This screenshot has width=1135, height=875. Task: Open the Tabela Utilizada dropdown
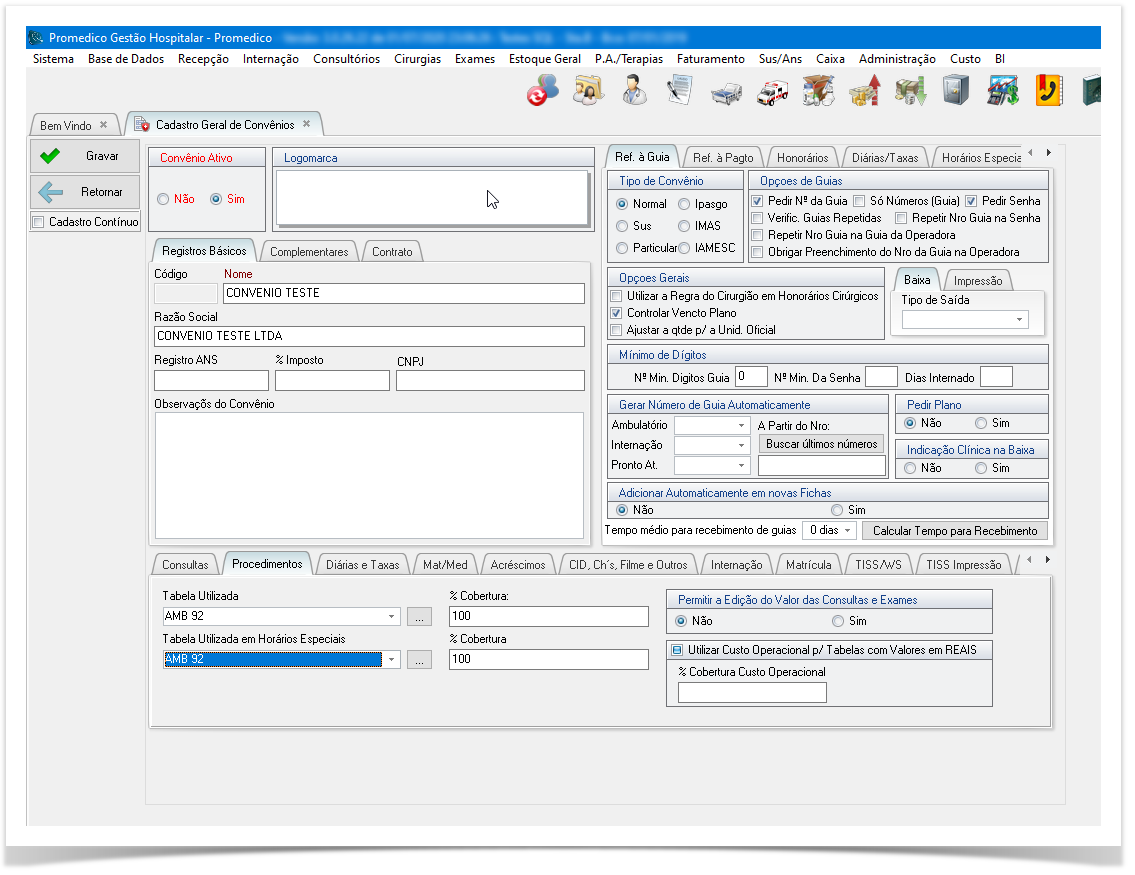(x=391, y=617)
